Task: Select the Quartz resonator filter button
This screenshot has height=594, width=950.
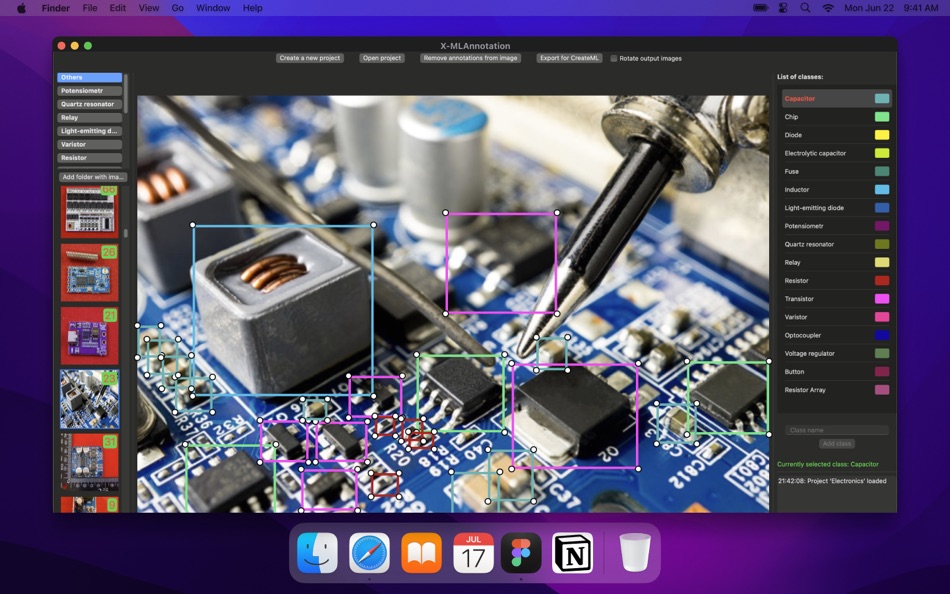Action: 90,104
